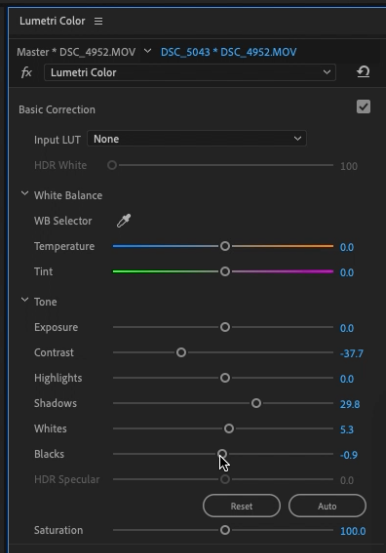Click the Contrast slider handle
This screenshot has width=386, height=553.
181,353
